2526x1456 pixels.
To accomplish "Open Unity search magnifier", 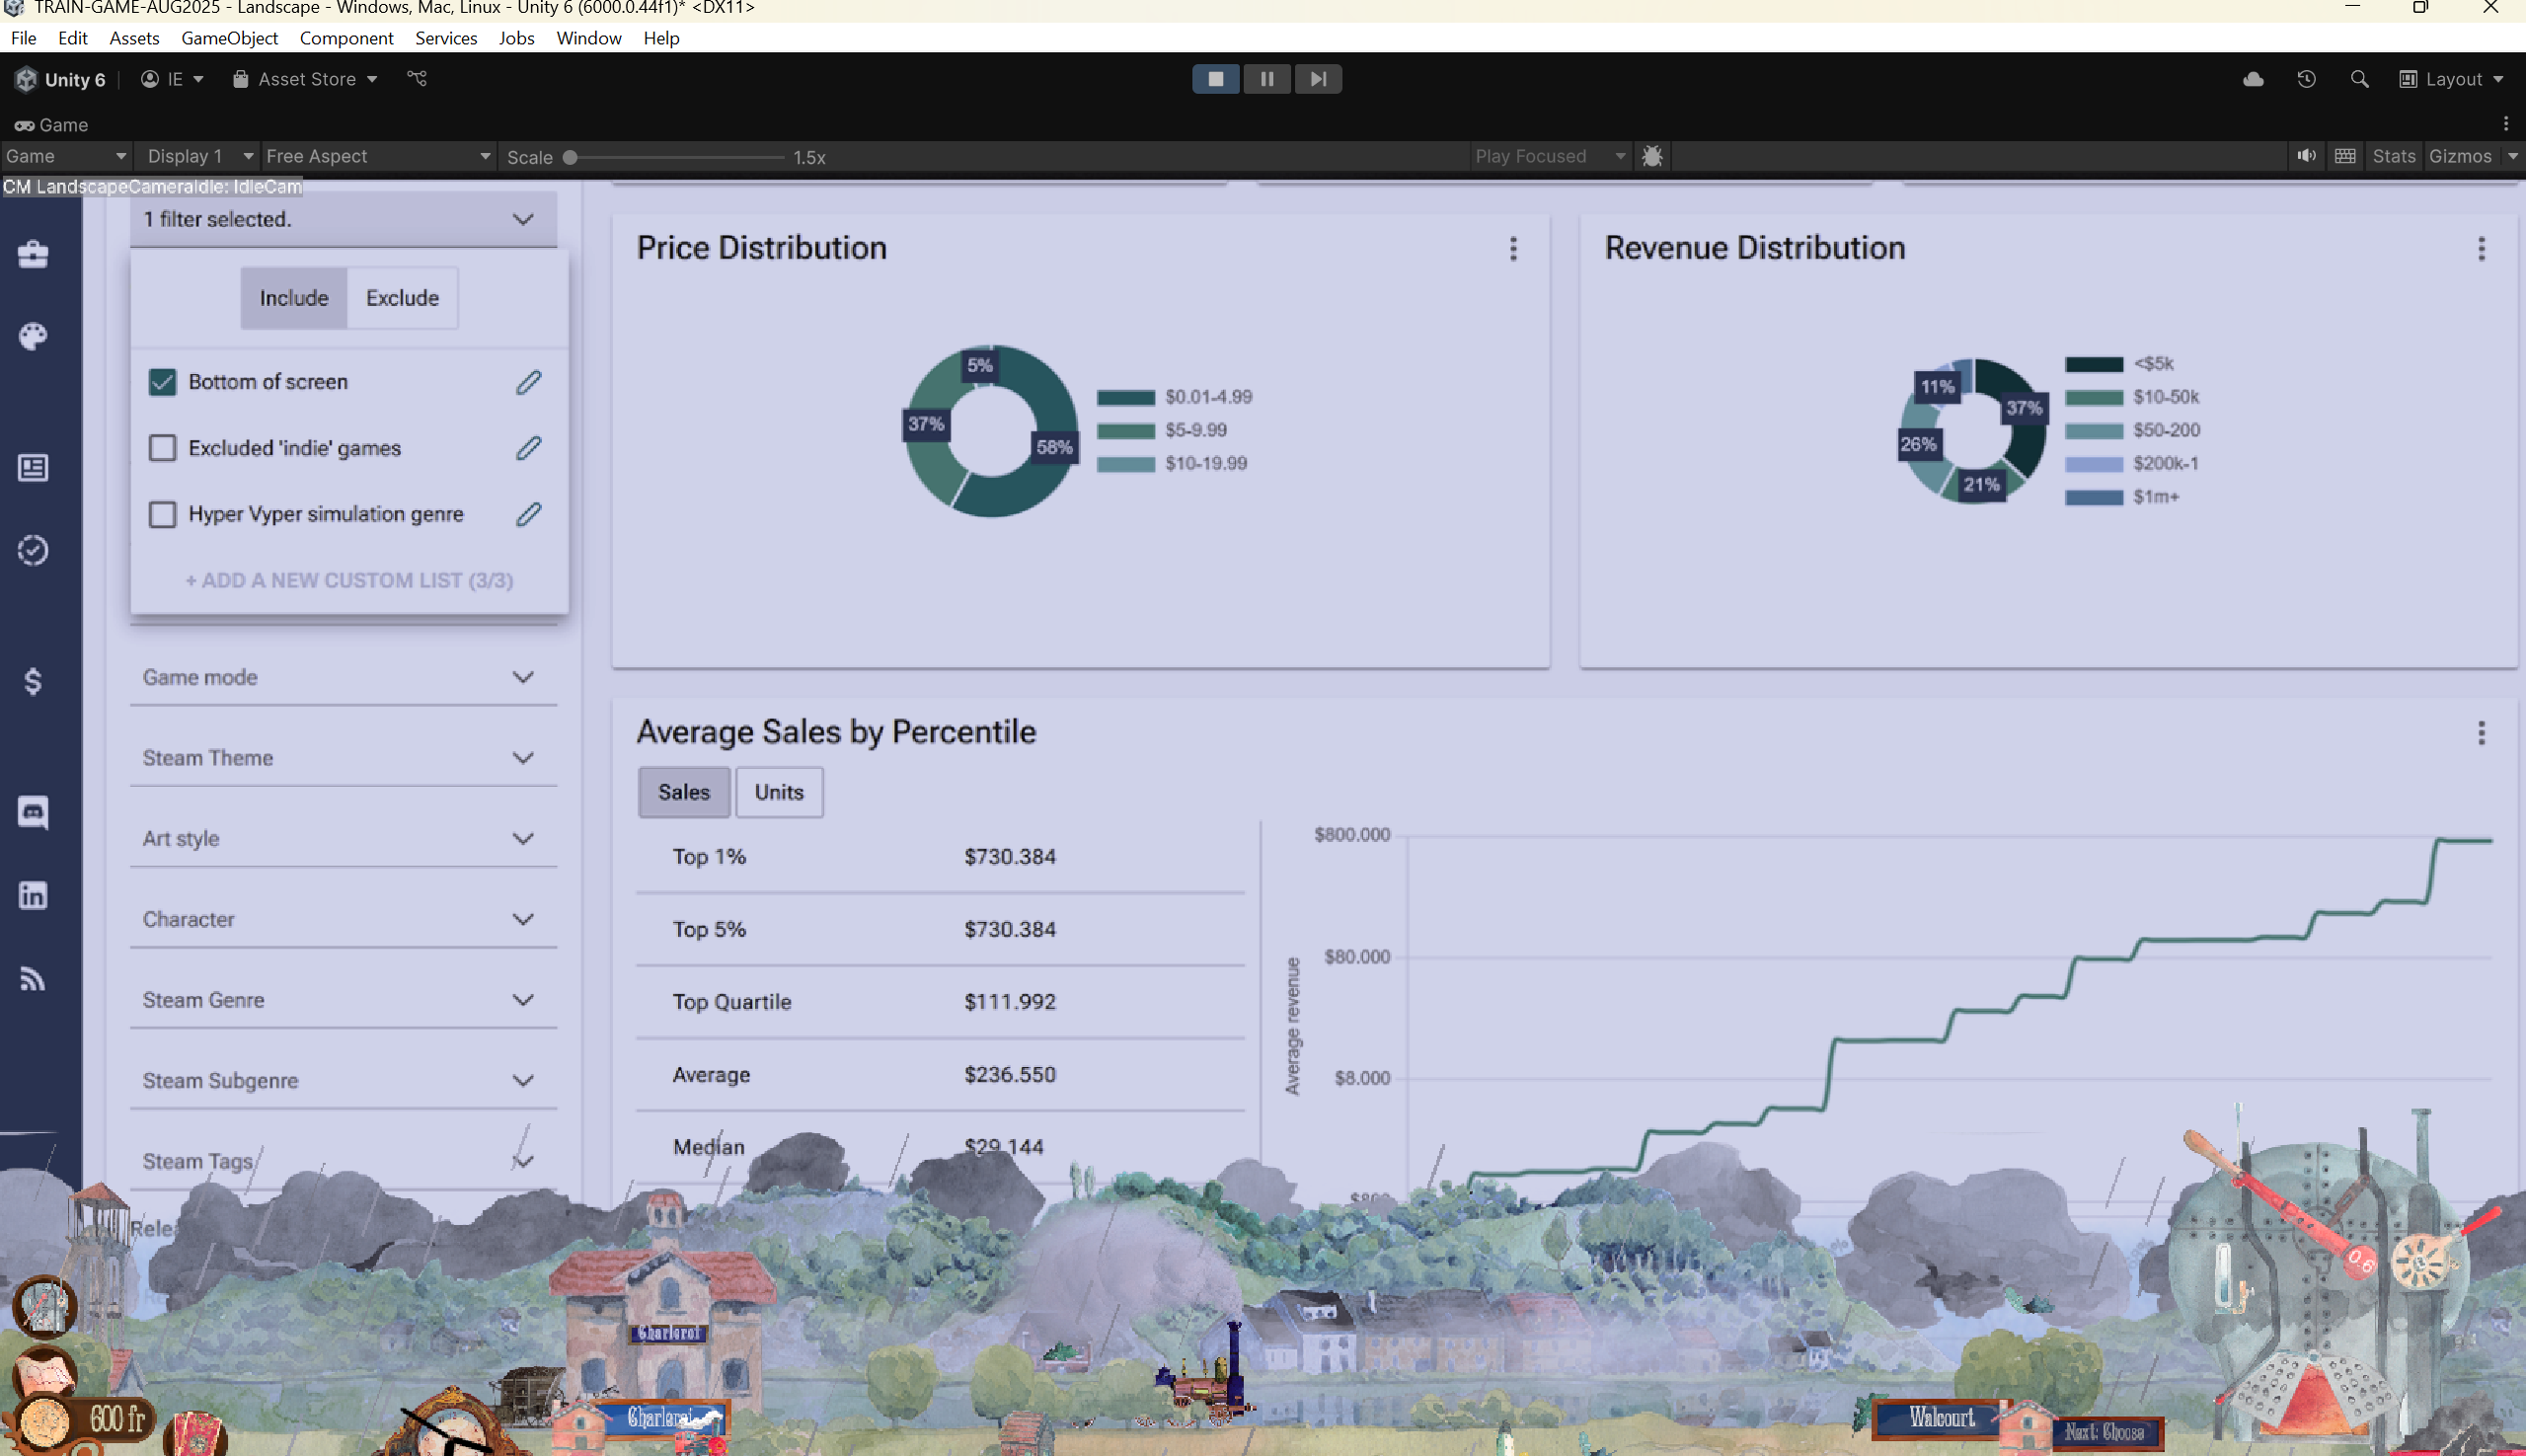I will coord(2359,79).
